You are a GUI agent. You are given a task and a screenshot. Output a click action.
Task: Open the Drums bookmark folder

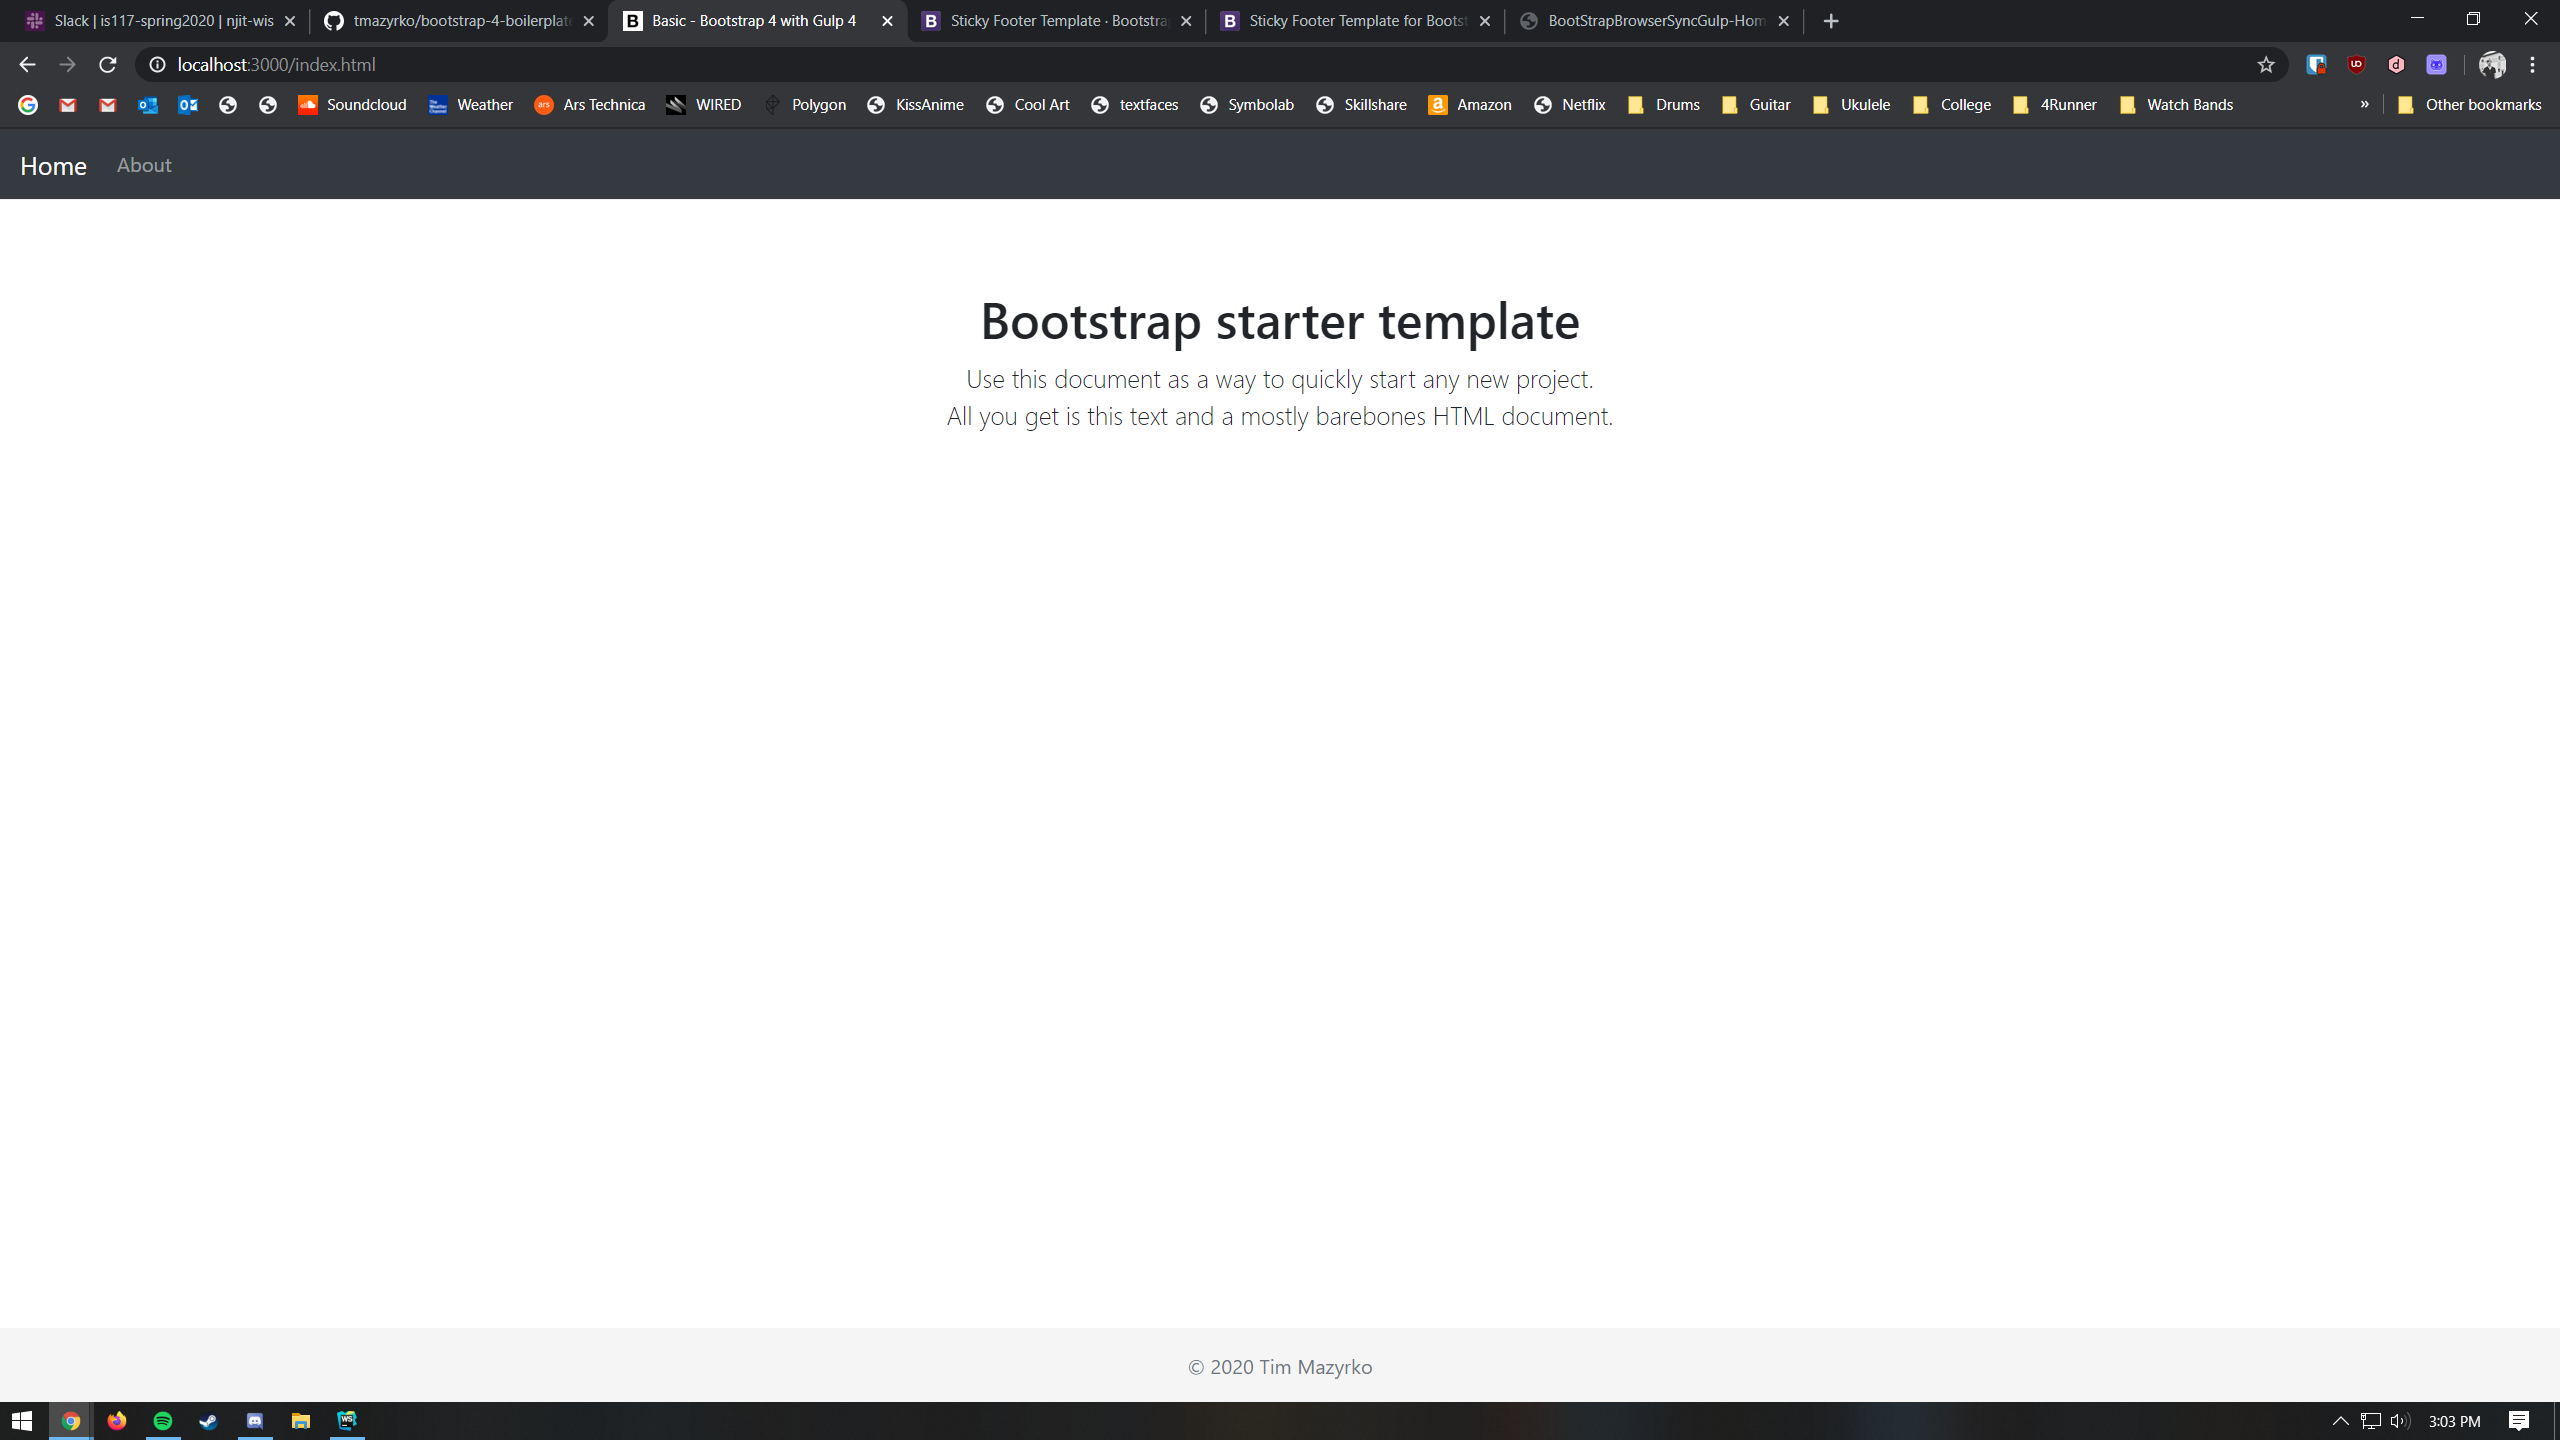click(x=1664, y=105)
